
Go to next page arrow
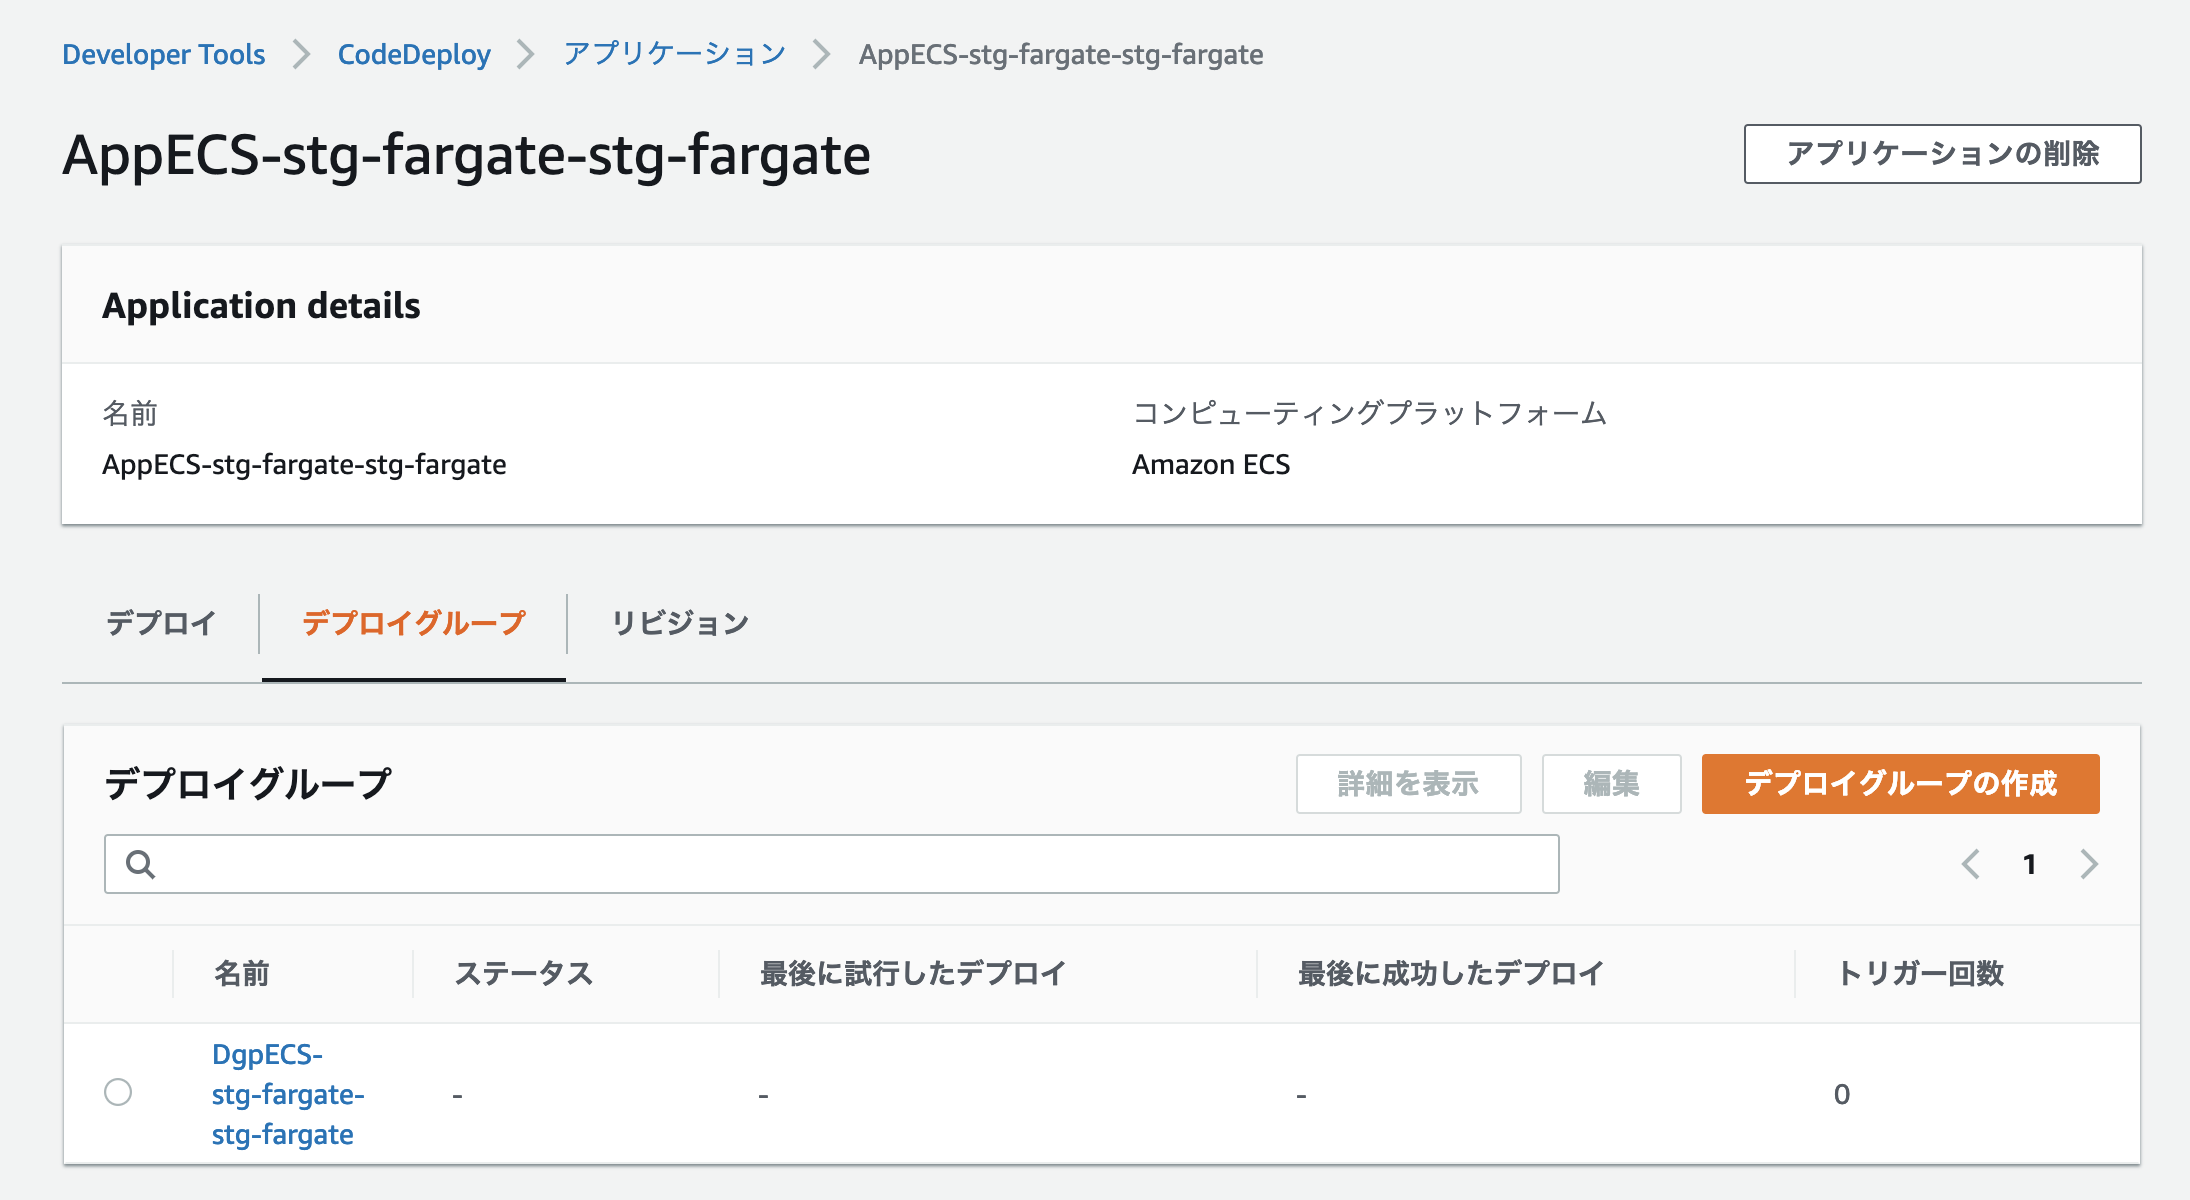click(2089, 864)
